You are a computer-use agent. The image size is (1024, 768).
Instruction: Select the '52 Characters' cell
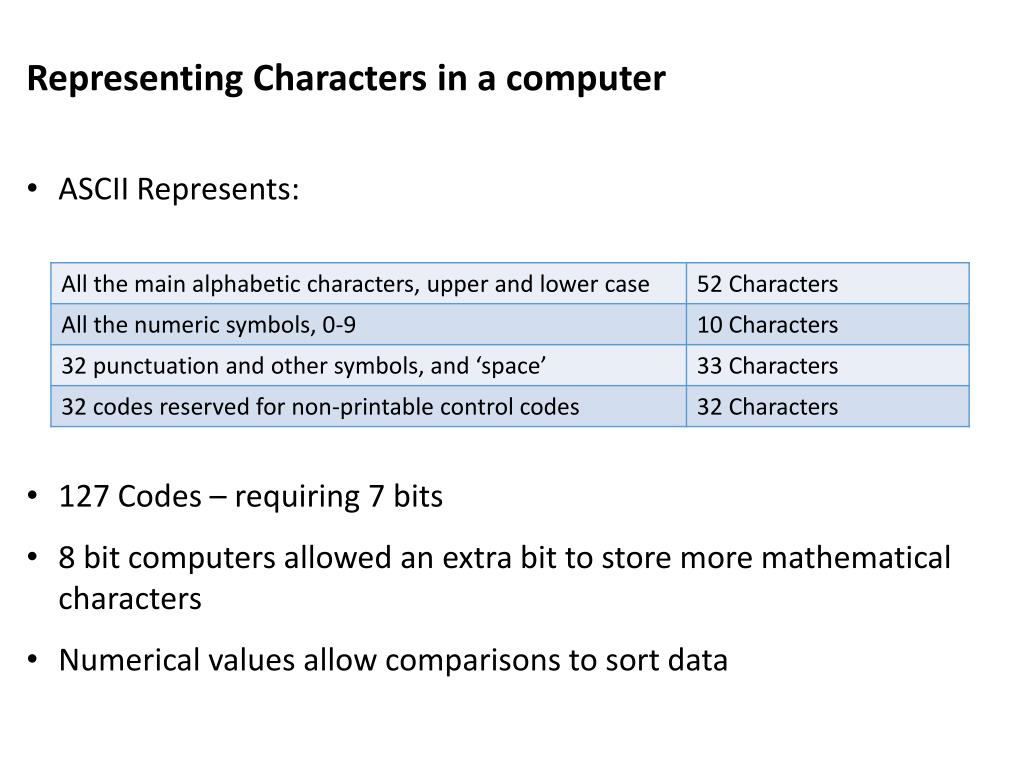(x=827, y=283)
